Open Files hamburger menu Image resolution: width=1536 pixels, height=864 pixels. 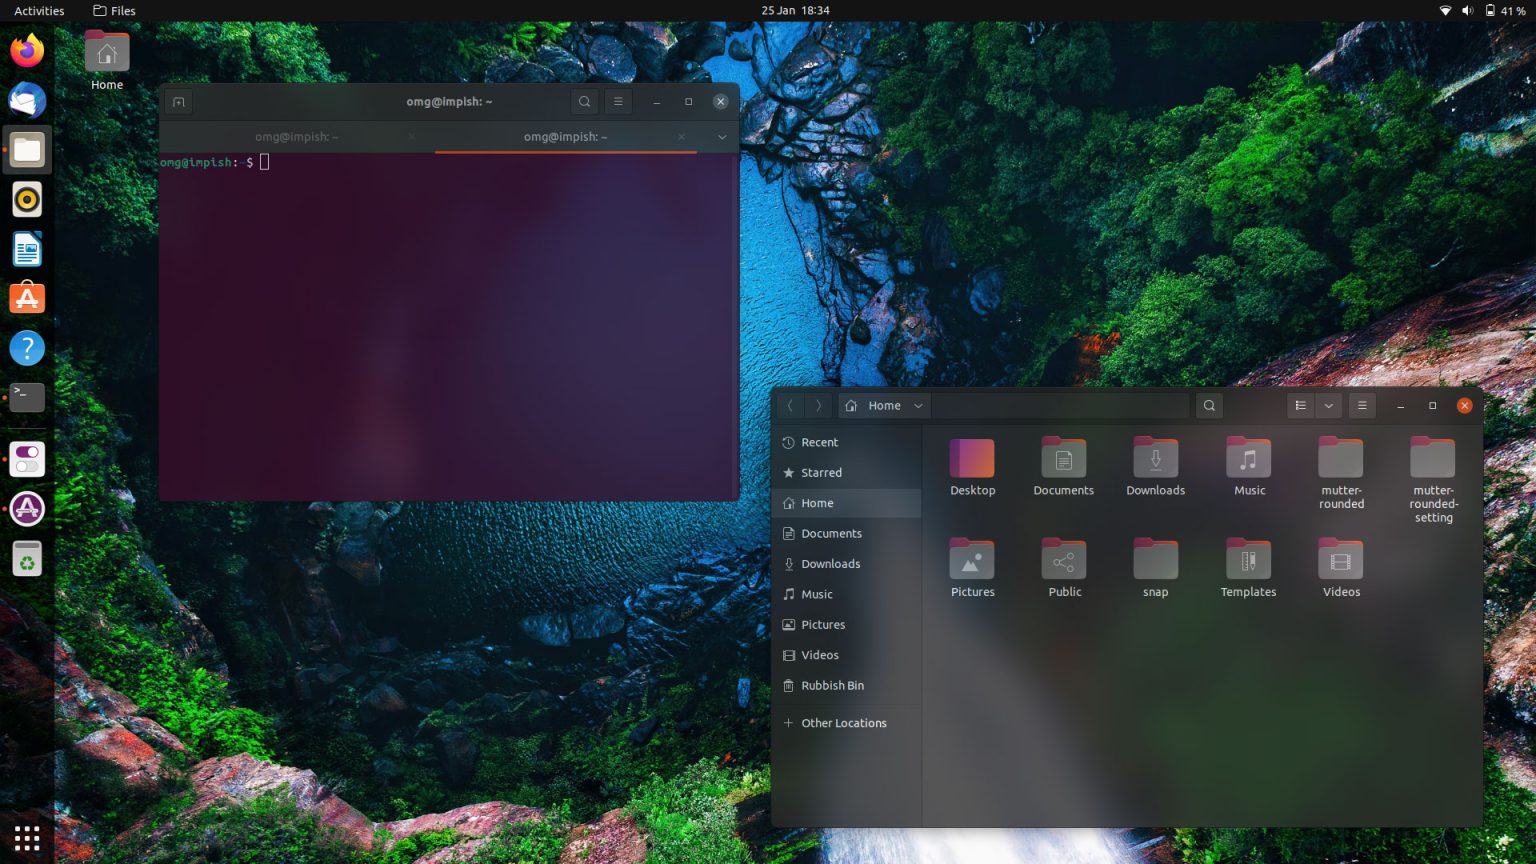click(1361, 406)
